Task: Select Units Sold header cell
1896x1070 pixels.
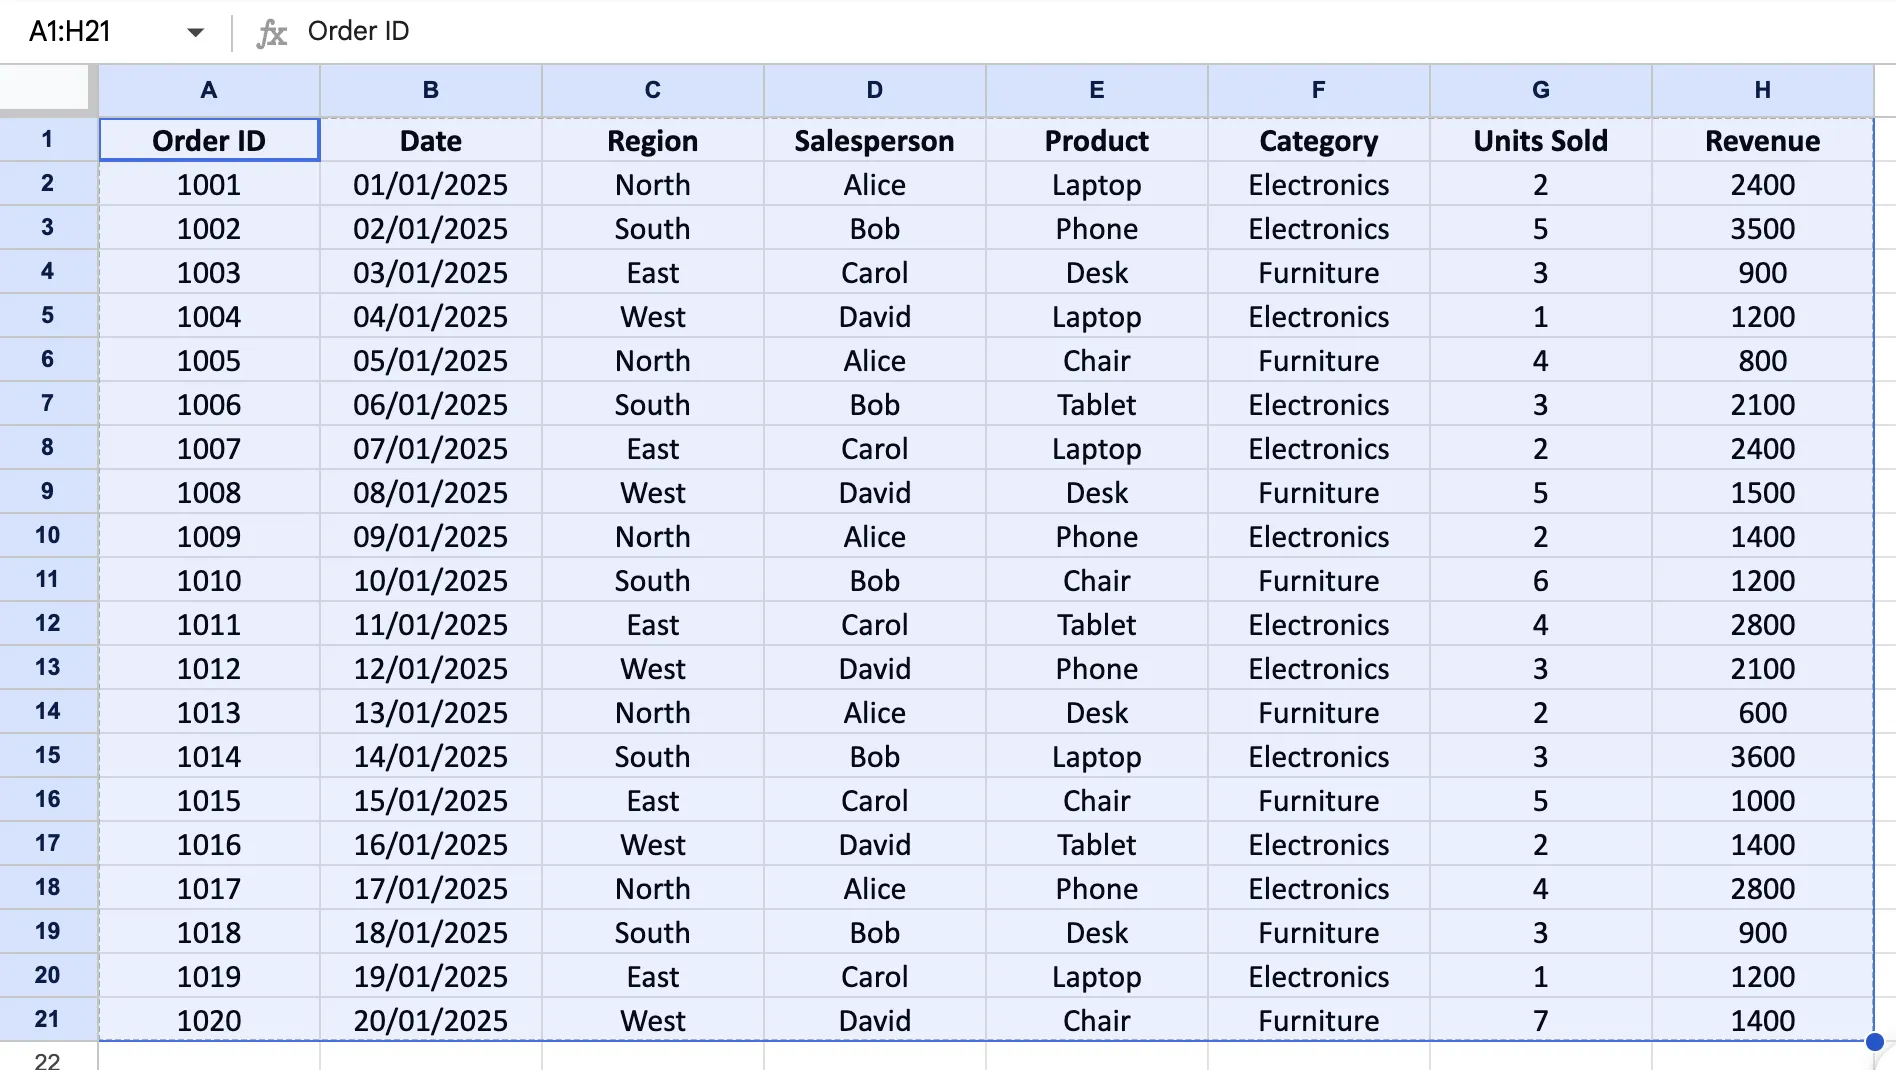Action: (1539, 140)
